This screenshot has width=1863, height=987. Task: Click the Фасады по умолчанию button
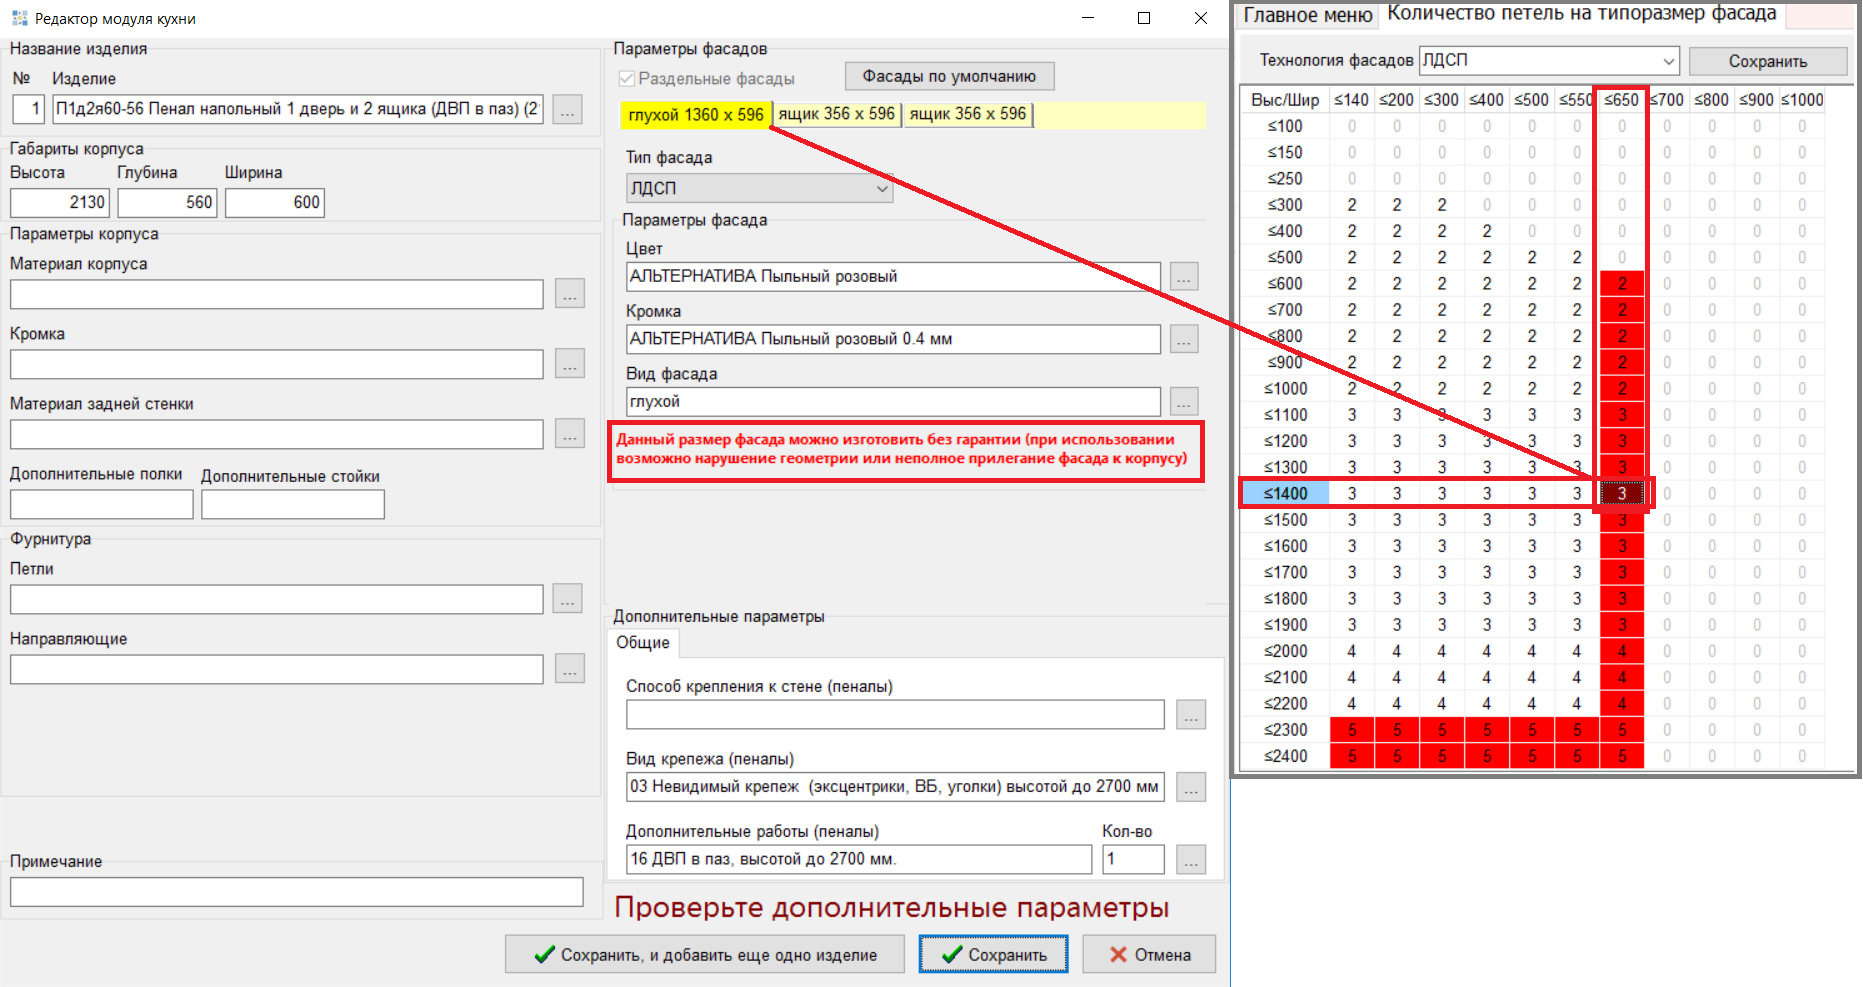coord(949,76)
